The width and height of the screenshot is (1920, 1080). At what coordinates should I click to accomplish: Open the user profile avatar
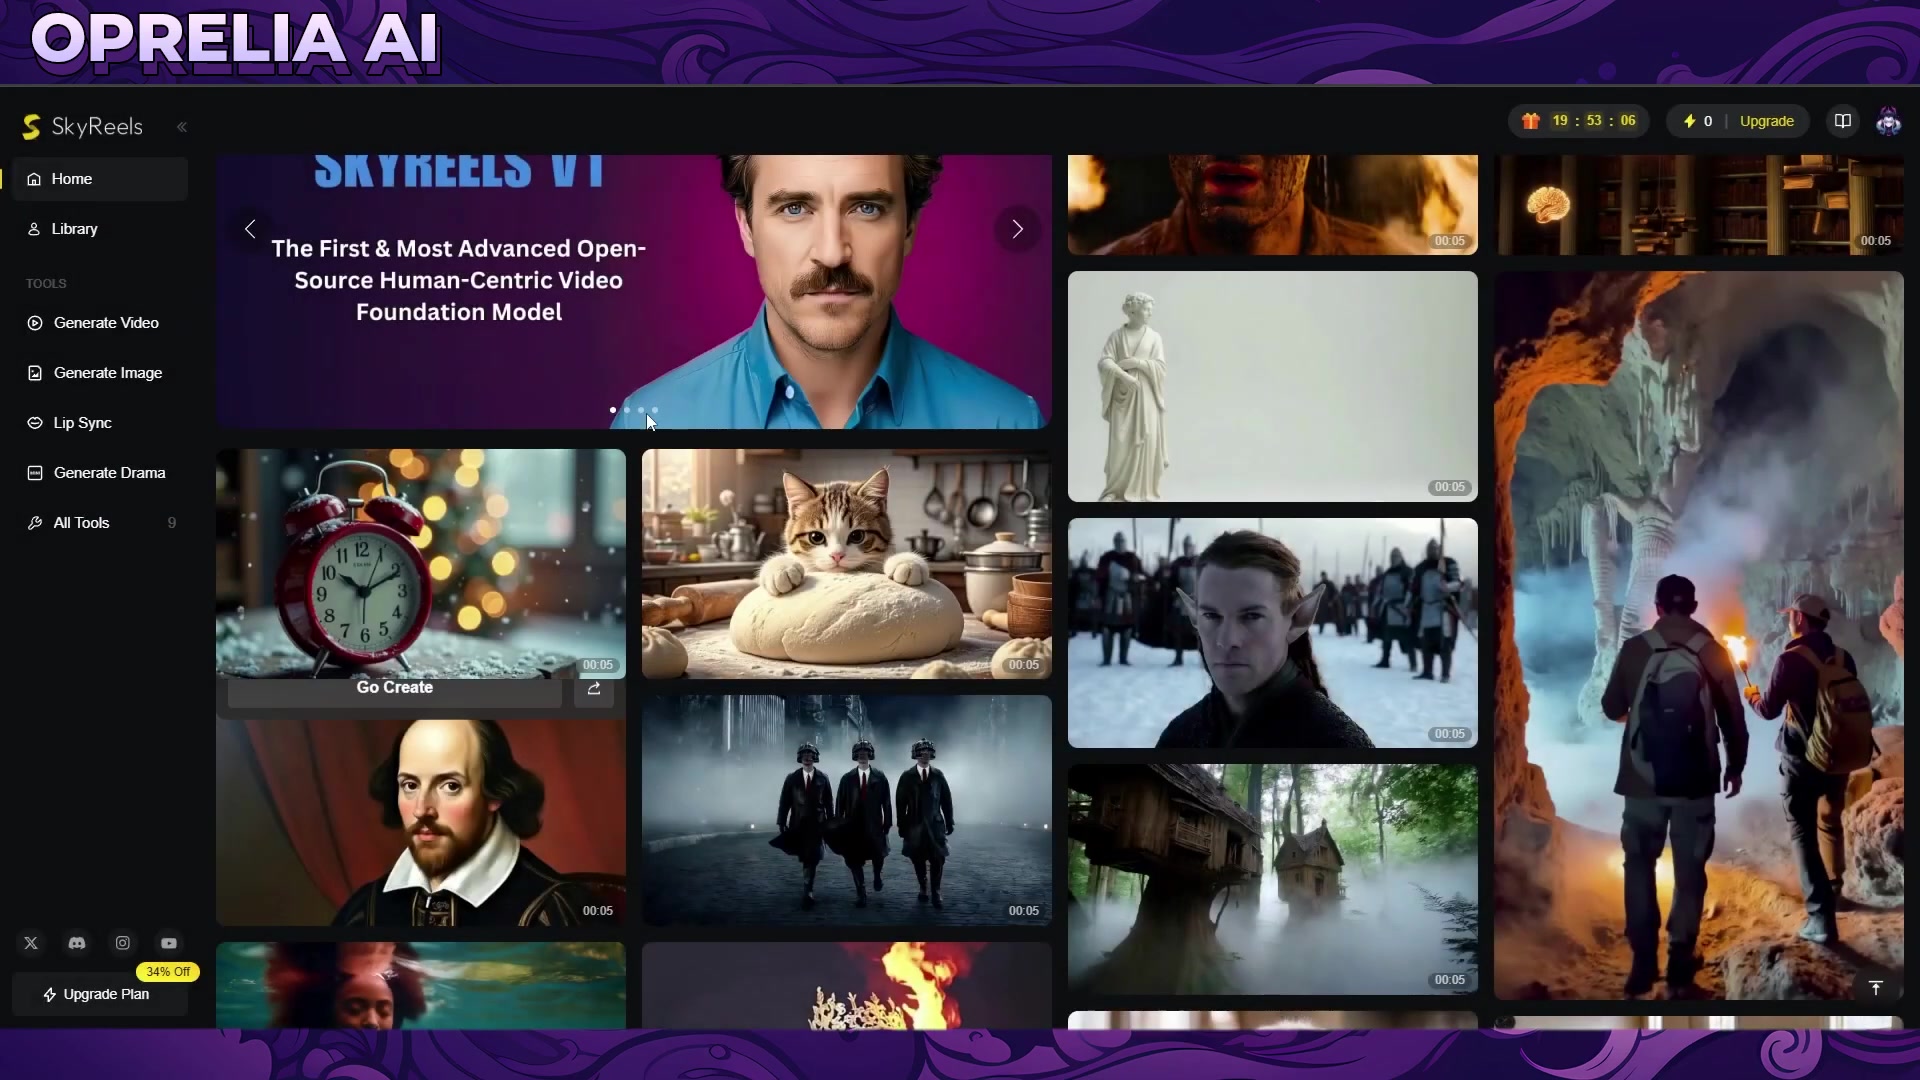tap(1888, 121)
